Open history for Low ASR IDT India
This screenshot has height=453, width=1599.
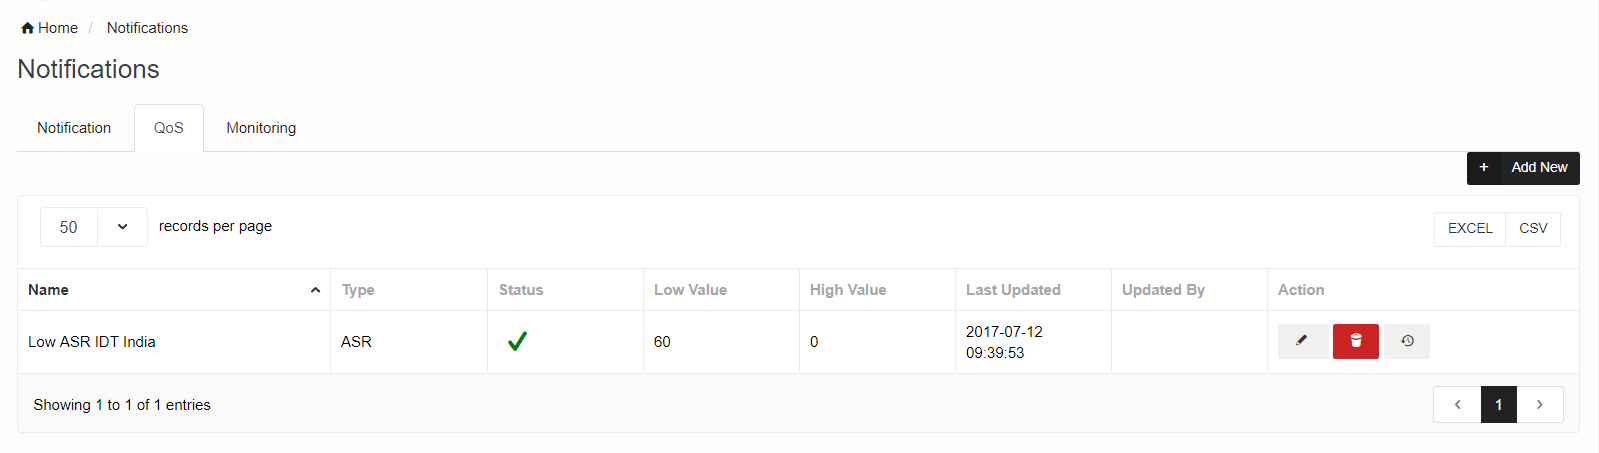pyautogui.click(x=1406, y=341)
